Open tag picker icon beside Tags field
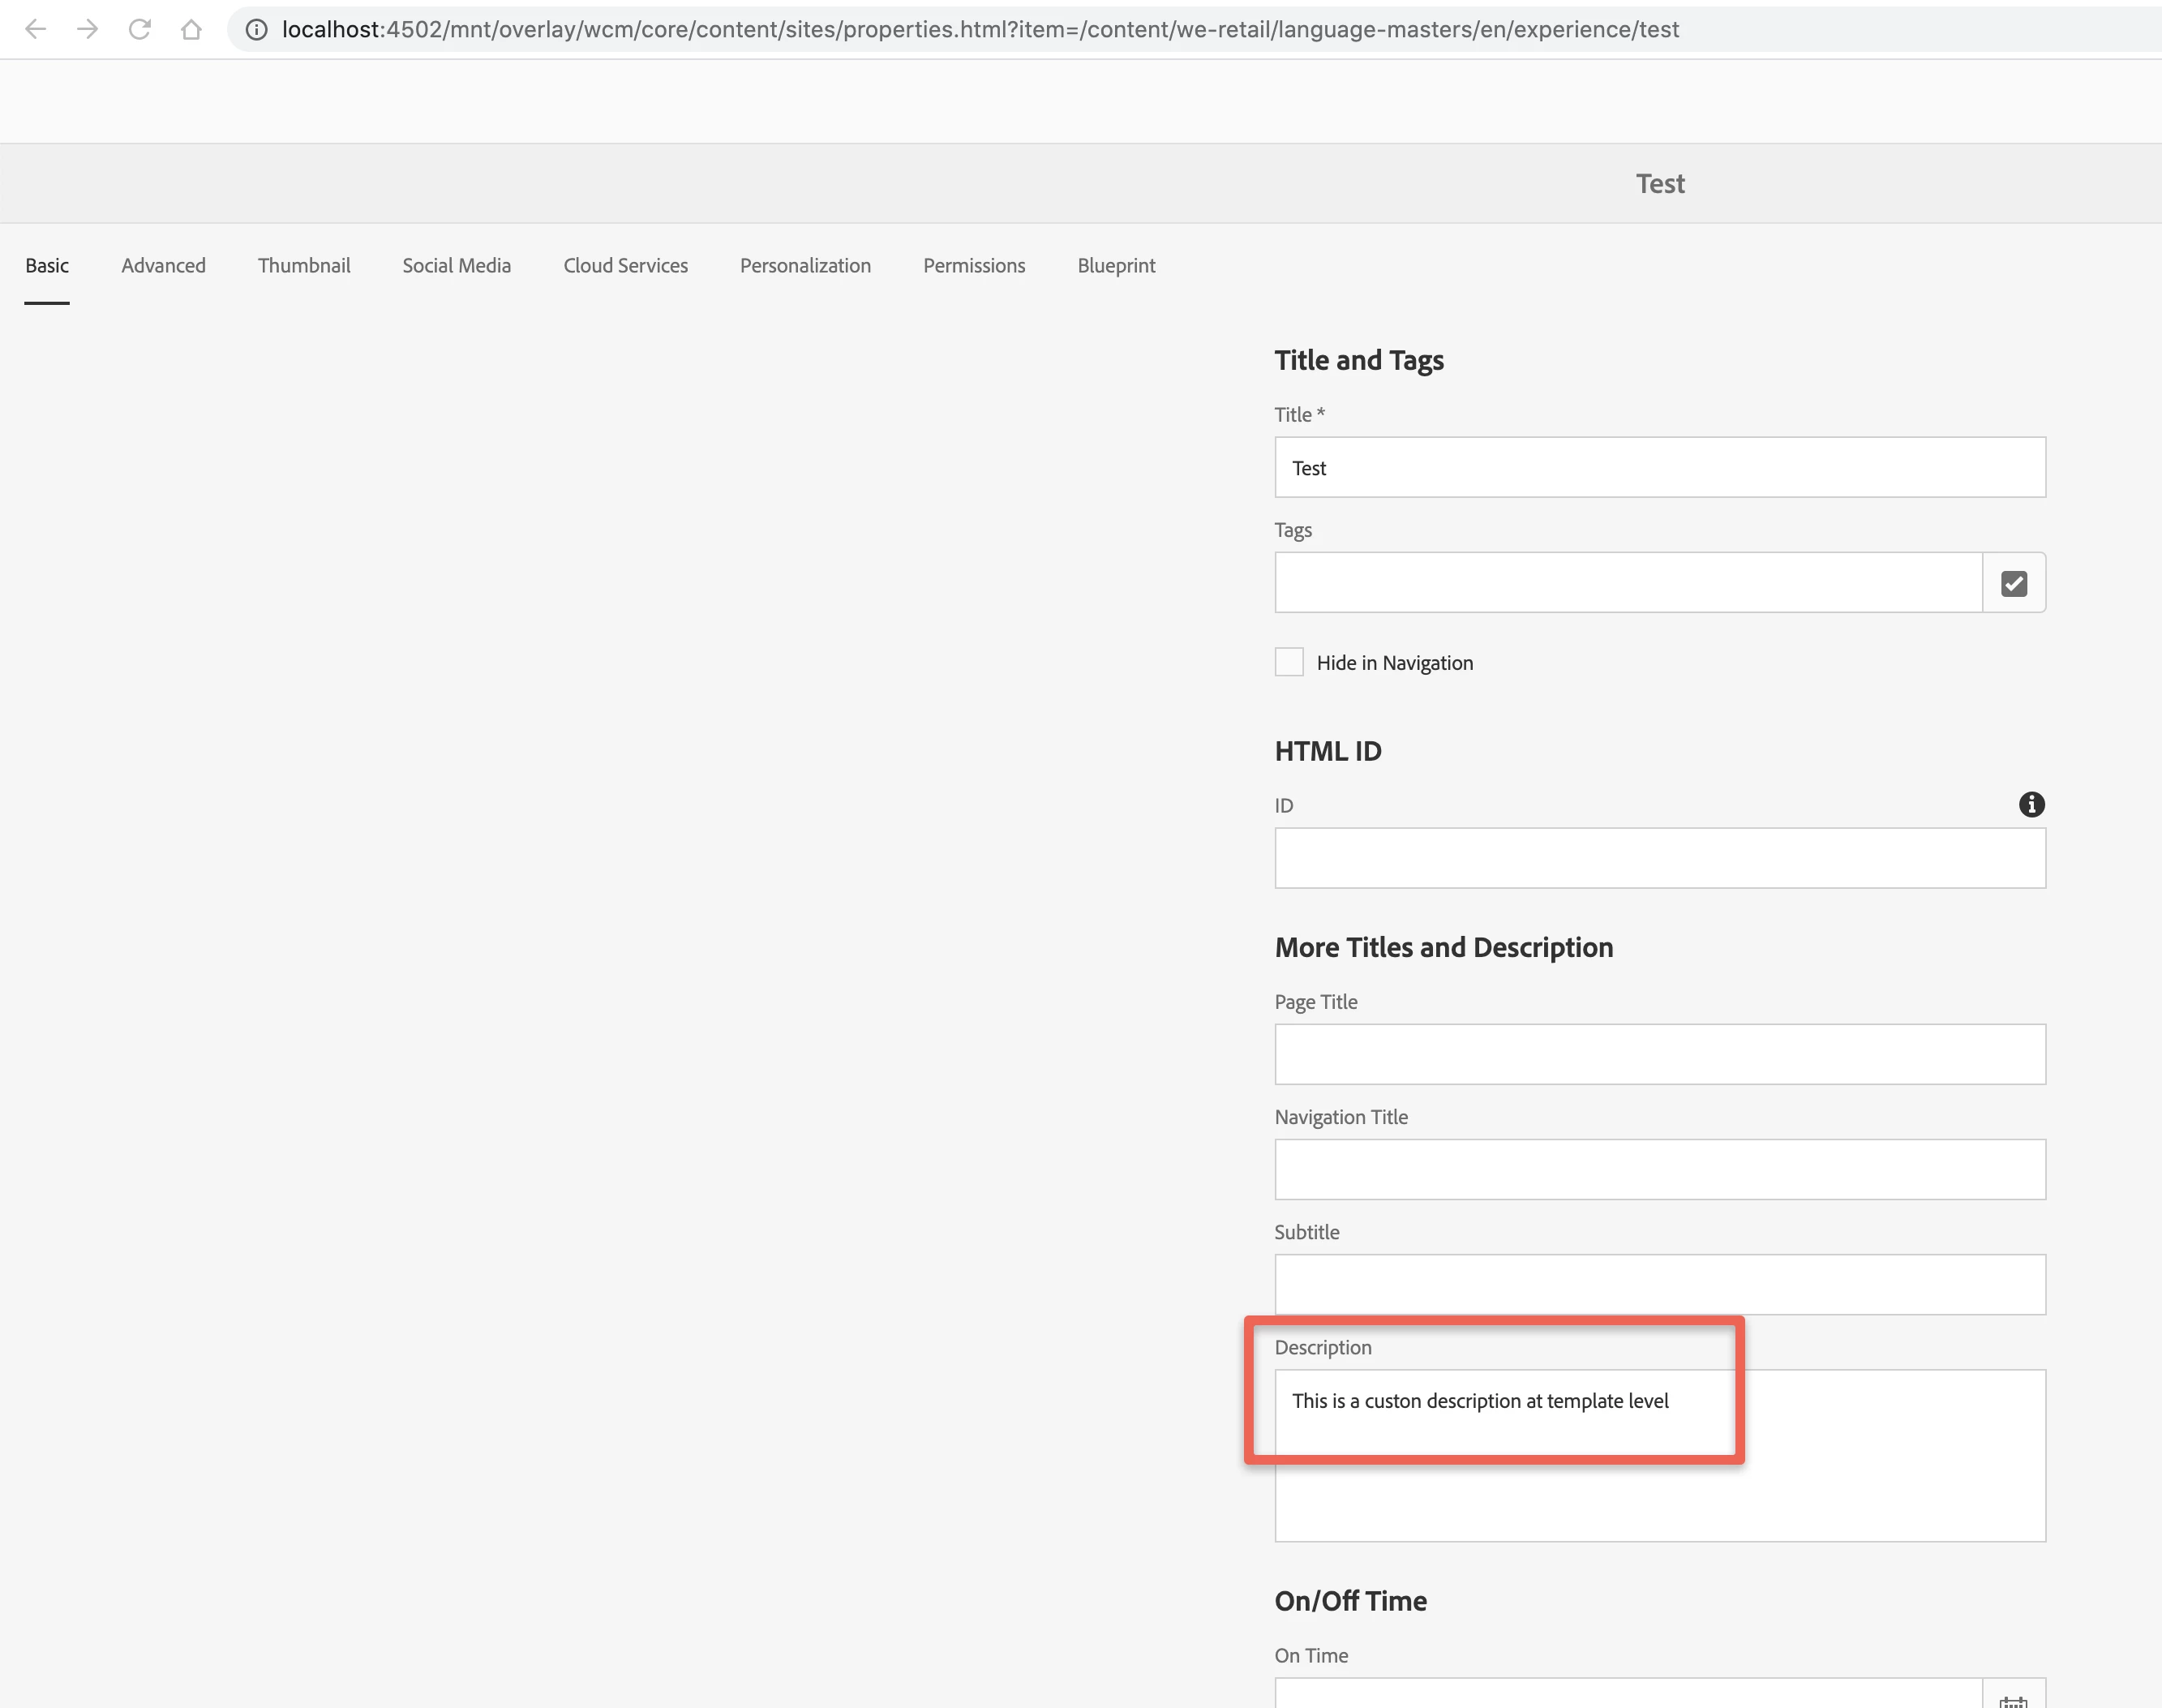Image resolution: width=2162 pixels, height=1708 pixels. coord(2013,583)
